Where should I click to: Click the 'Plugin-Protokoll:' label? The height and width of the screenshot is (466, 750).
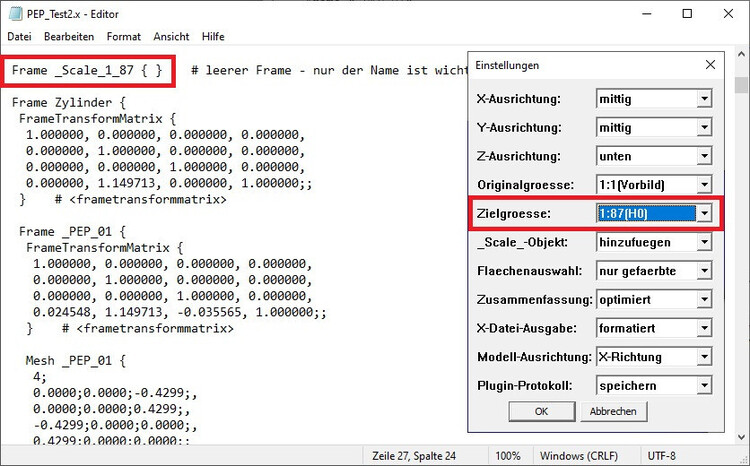point(525,386)
